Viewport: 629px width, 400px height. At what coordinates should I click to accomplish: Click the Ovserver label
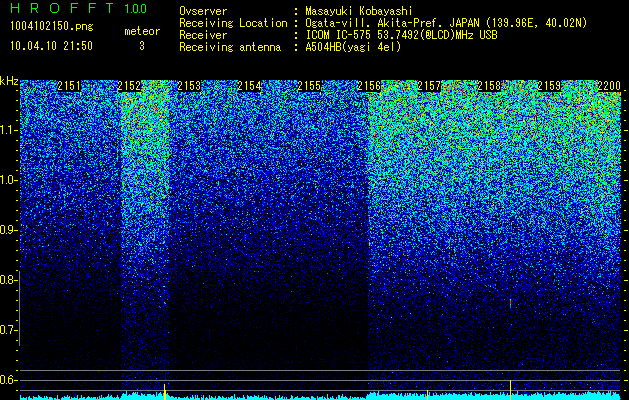[x=203, y=11]
